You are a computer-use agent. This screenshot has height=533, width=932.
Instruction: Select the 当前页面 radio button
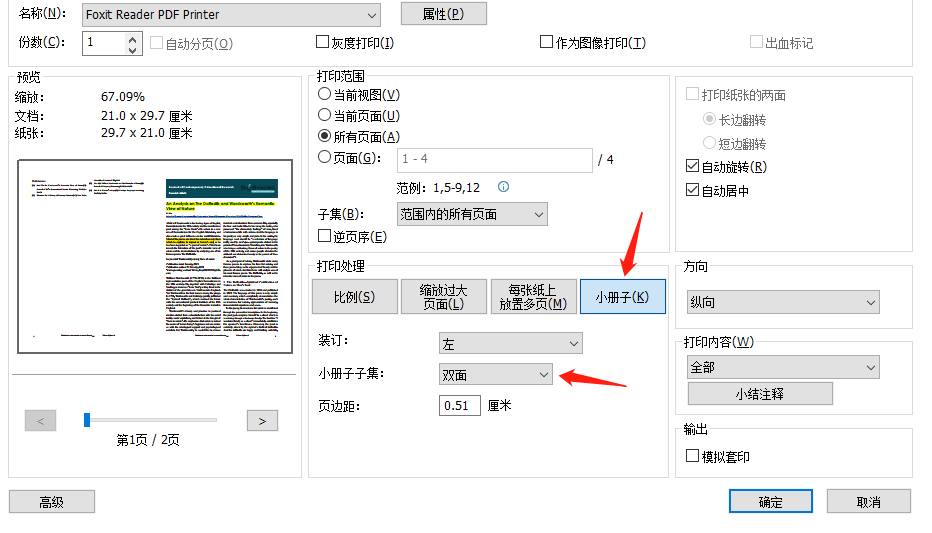tap(324, 116)
